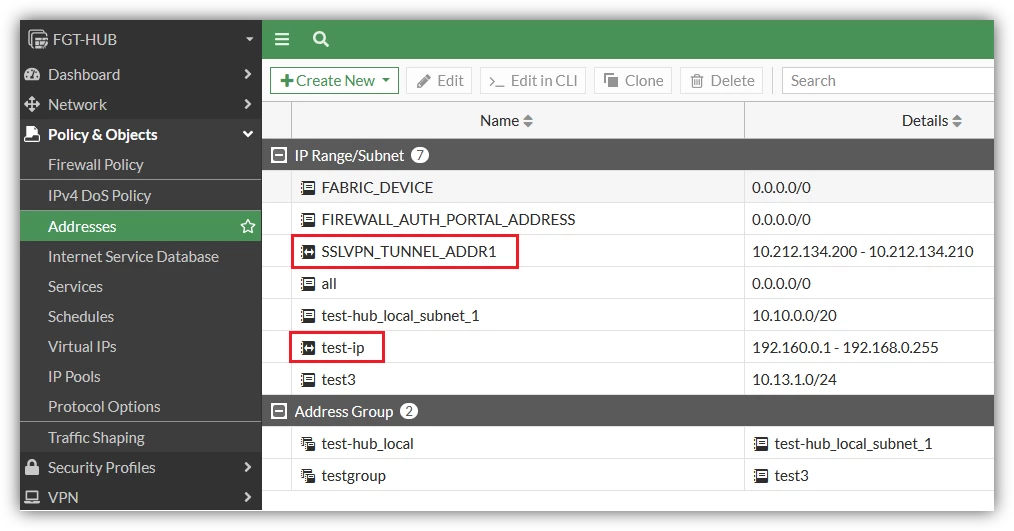Image resolution: width=1014 pixels, height=531 pixels.
Task: Click 10.212.134.200 - 10.212.134.210 details
Action: [863, 252]
